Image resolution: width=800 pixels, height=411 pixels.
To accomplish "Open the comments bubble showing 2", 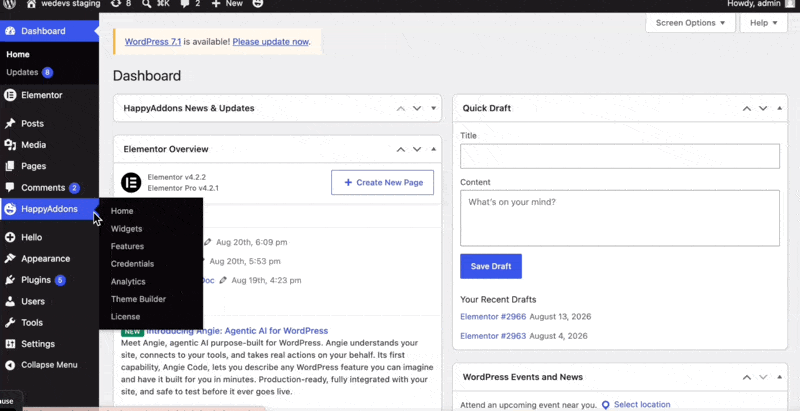I will point(190,4).
